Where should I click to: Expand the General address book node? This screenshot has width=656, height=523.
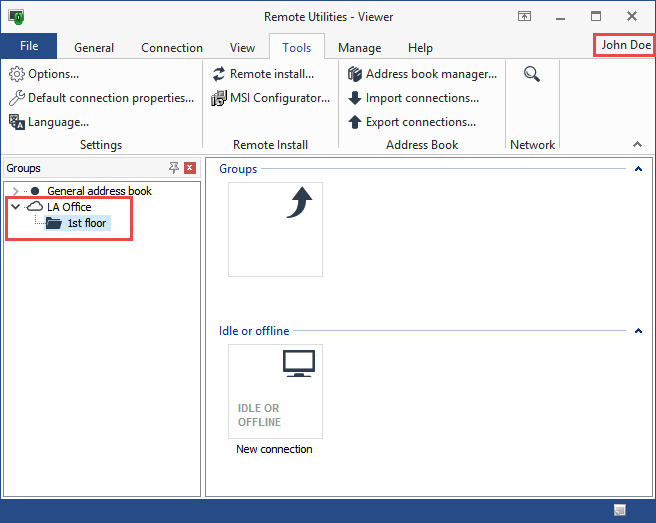coord(15,191)
